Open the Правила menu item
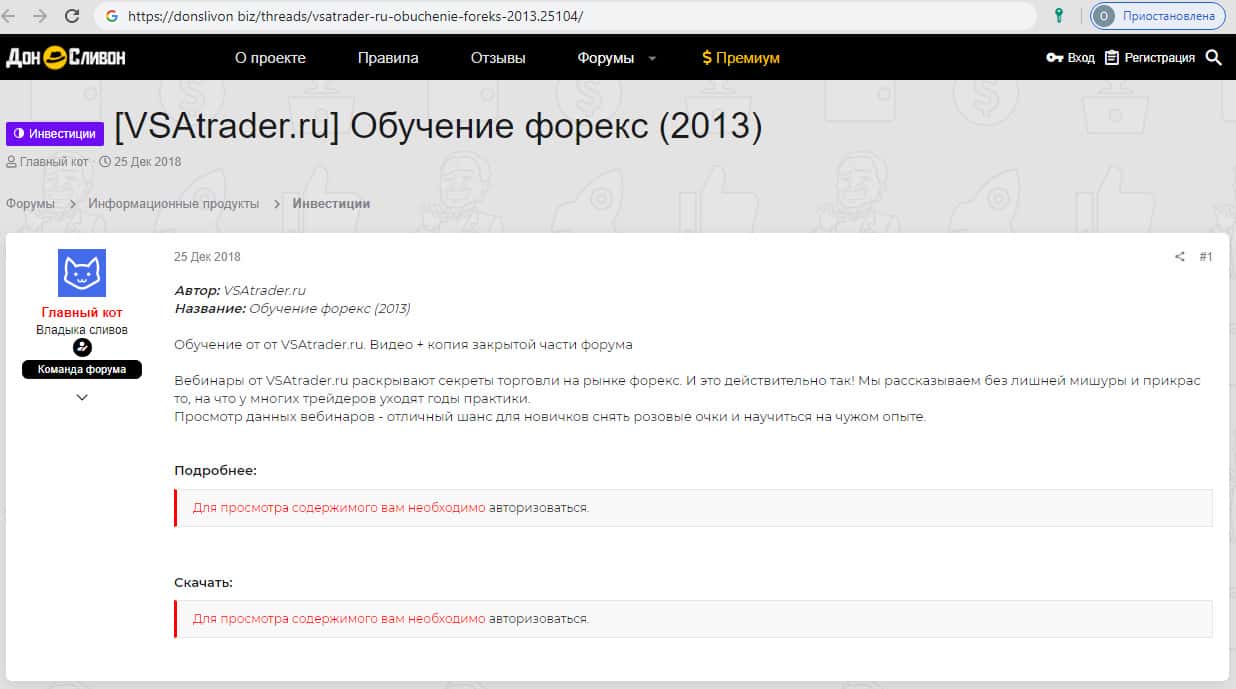 388,58
